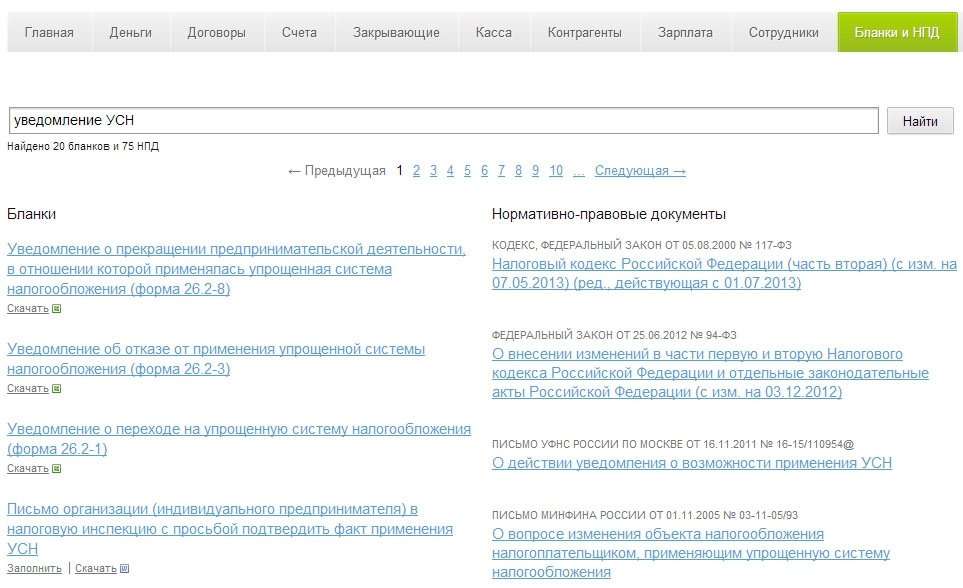Go to results page 9
This screenshot has width=963, height=588.
536,171
